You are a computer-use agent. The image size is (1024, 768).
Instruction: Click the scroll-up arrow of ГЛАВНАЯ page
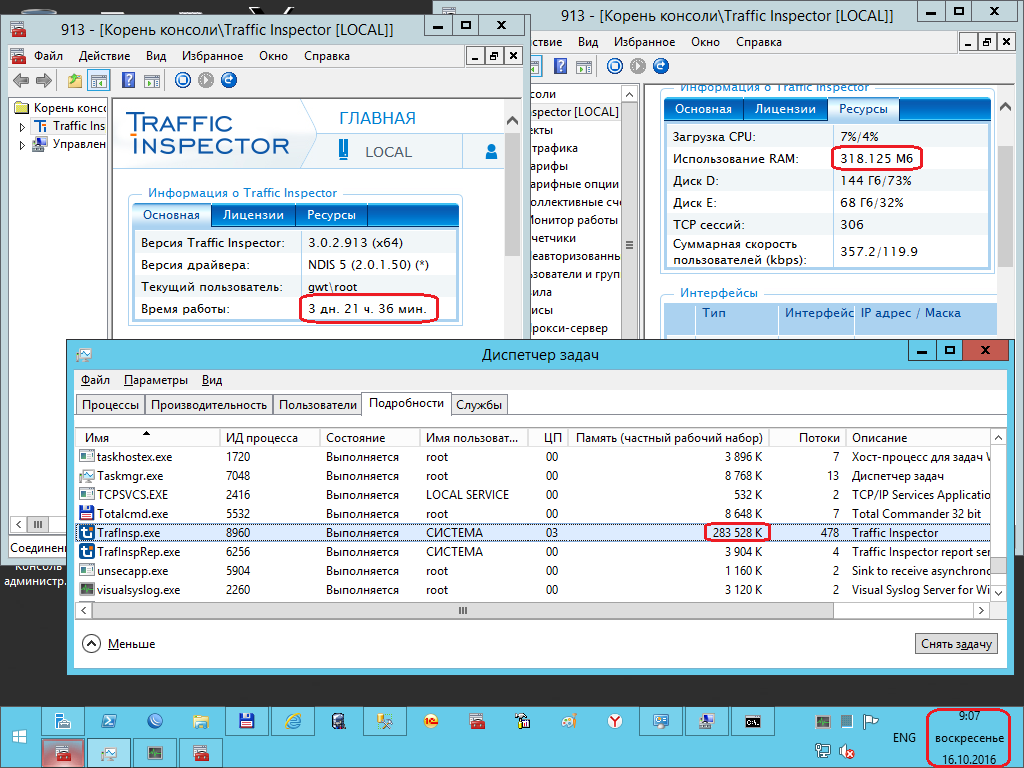click(x=513, y=121)
